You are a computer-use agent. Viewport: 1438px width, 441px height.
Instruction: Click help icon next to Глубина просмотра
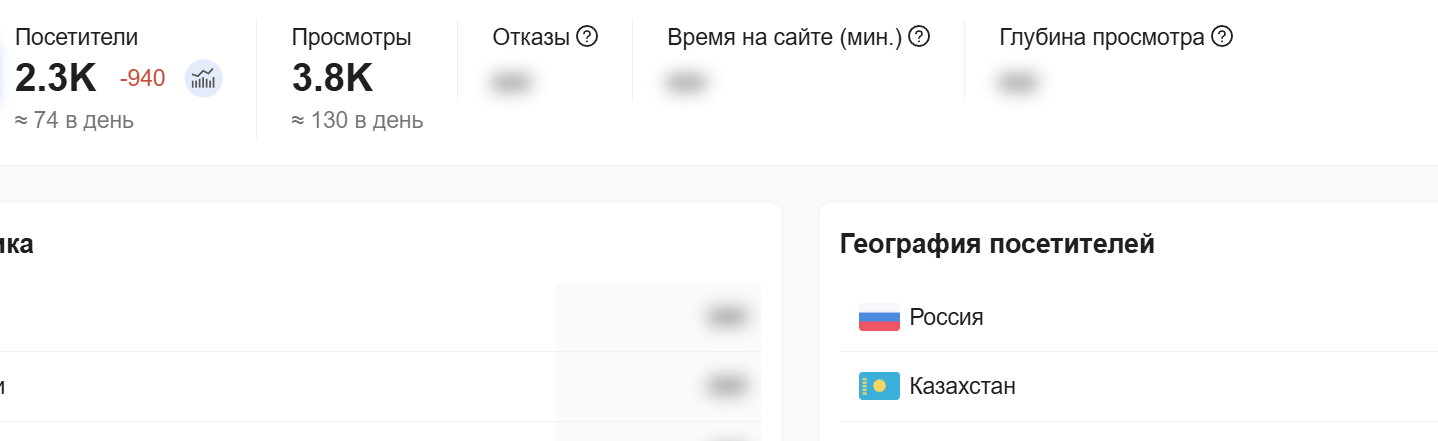(x=1222, y=38)
